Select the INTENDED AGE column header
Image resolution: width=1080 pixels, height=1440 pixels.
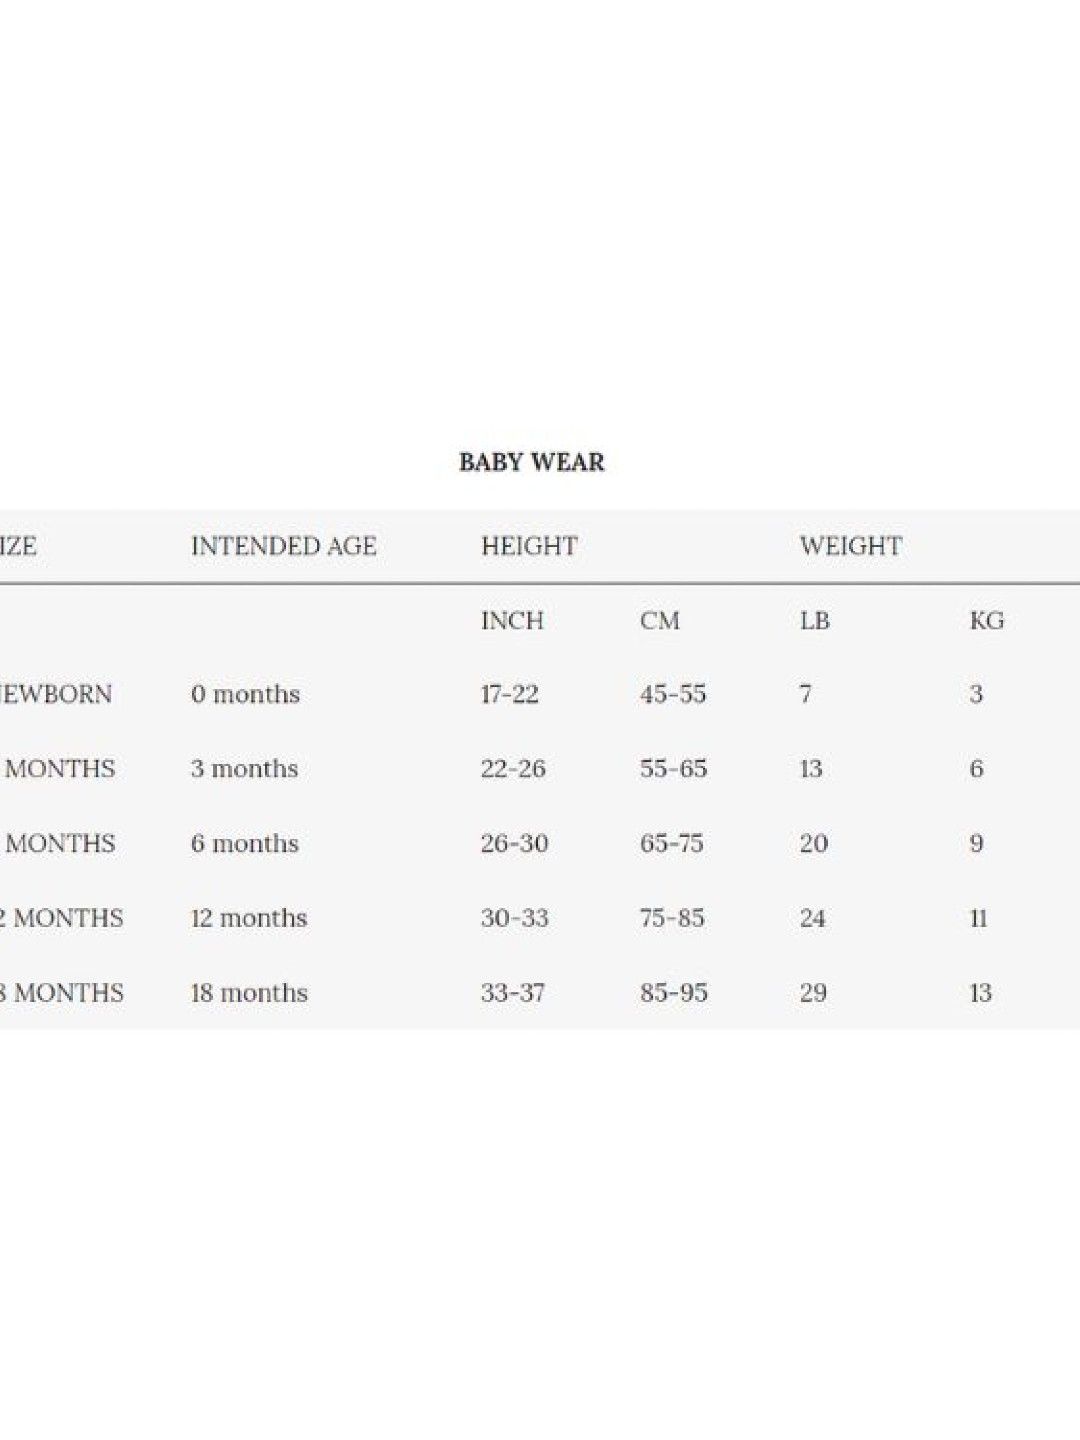click(284, 546)
